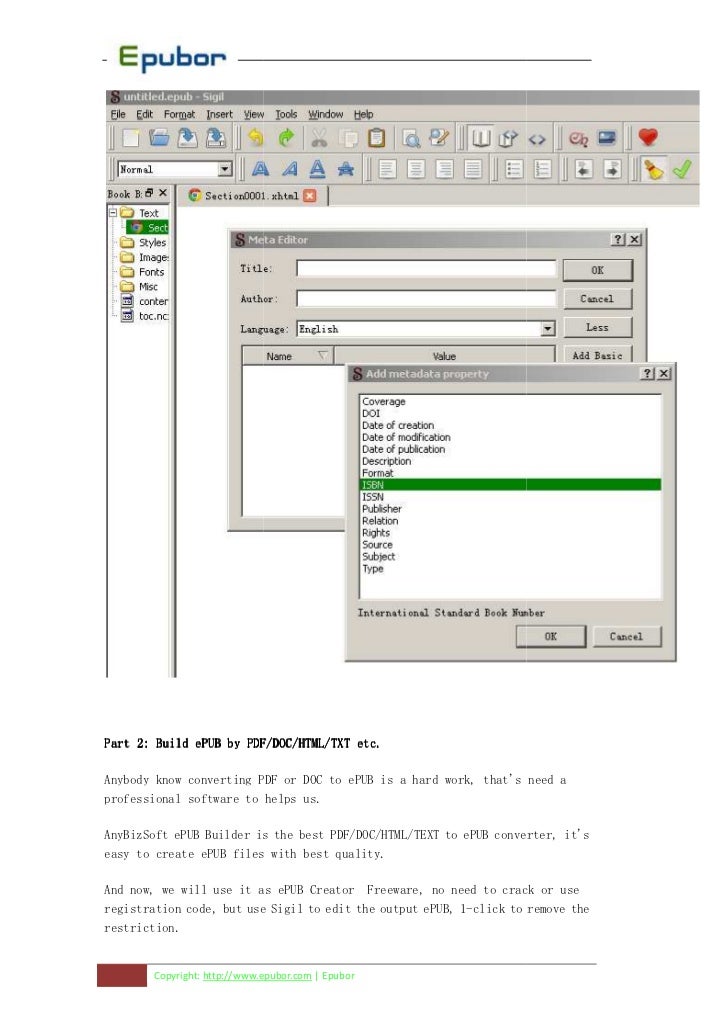Click the Open folder toolbar icon

(x=158, y=137)
